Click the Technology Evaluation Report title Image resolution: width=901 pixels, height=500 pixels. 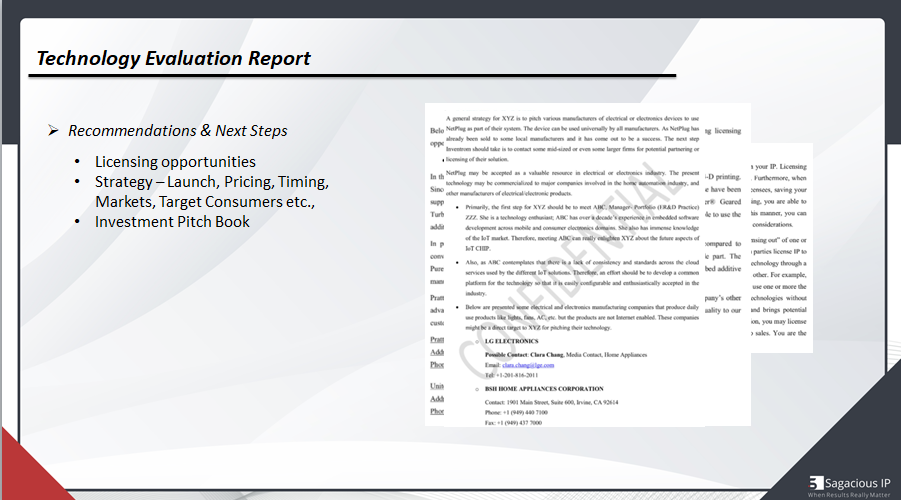point(173,59)
